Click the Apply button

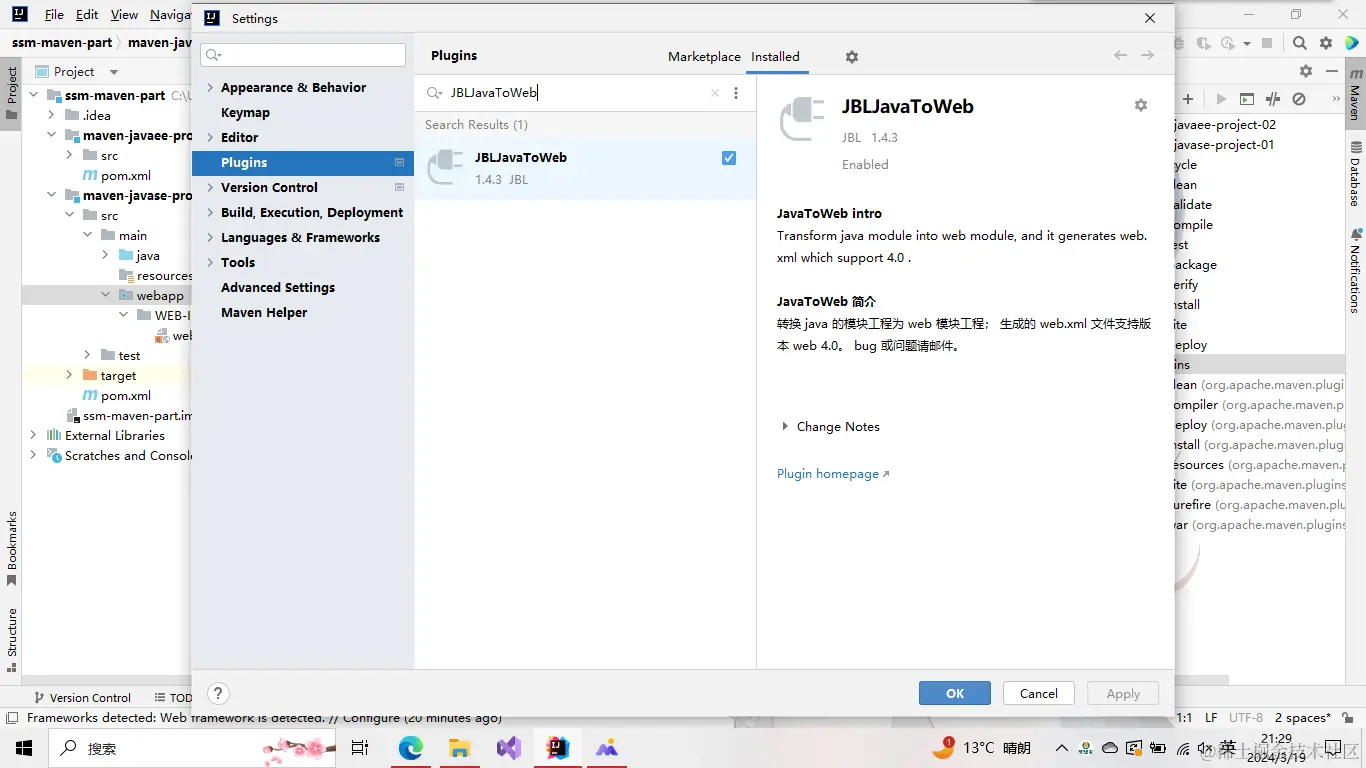coord(1123,694)
